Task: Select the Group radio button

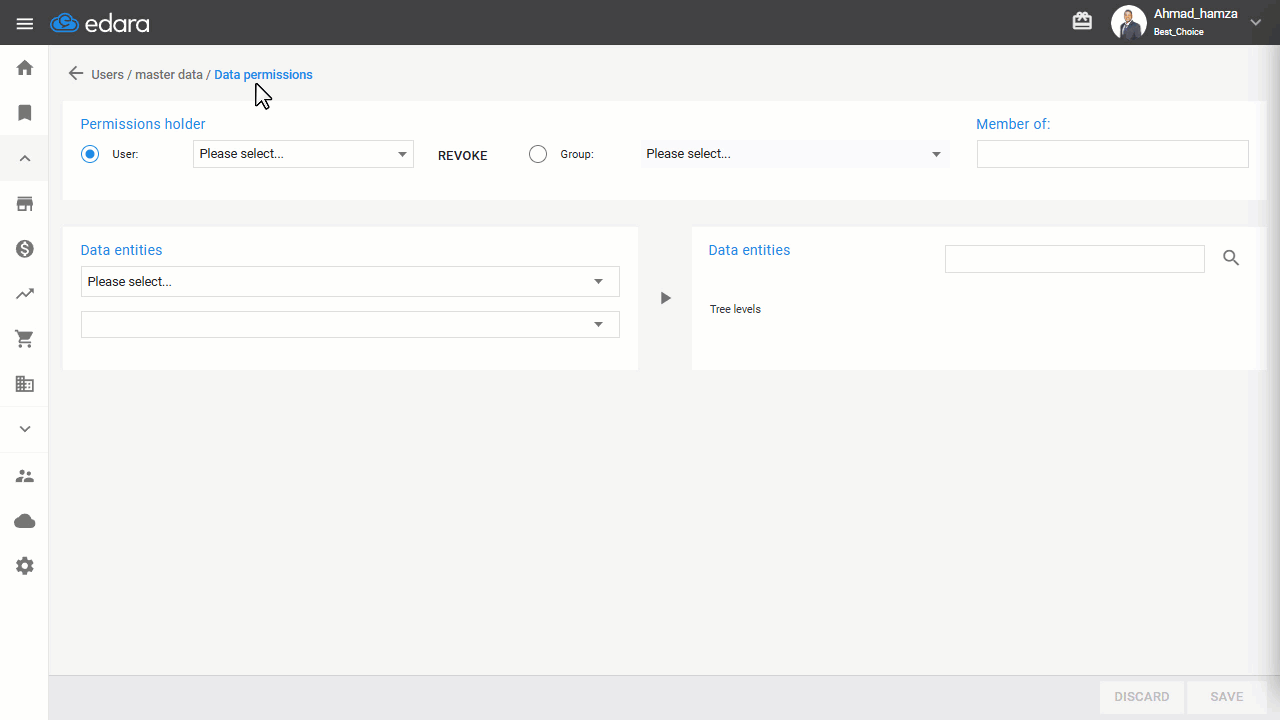Action: pyautogui.click(x=538, y=154)
